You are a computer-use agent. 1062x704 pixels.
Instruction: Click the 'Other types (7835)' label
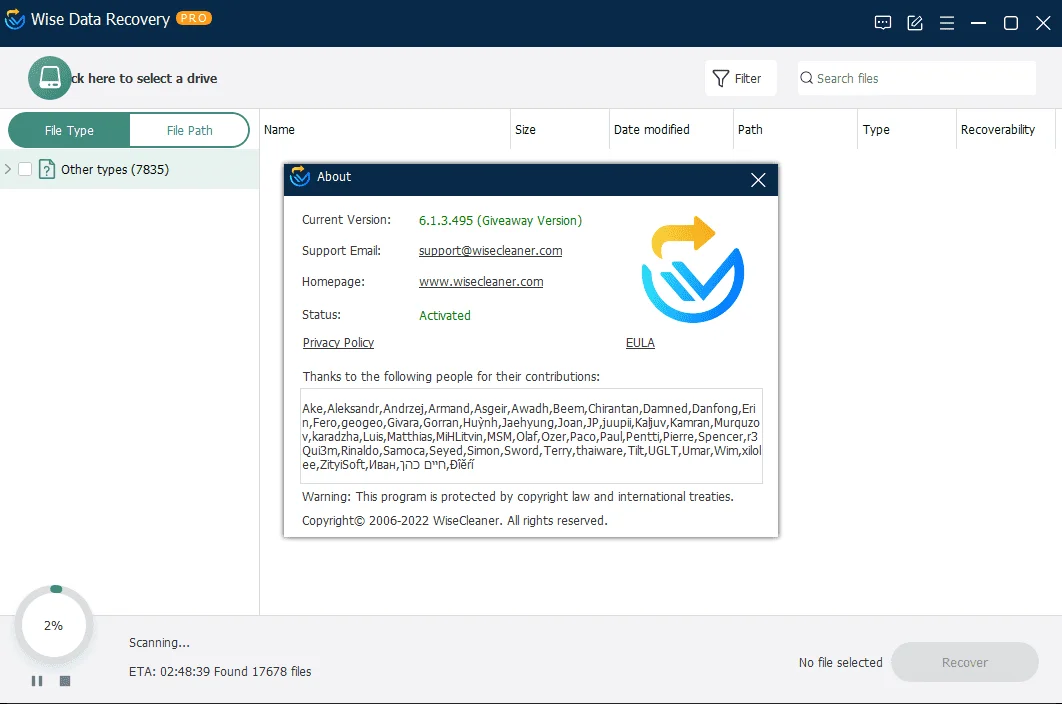coord(115,169)
